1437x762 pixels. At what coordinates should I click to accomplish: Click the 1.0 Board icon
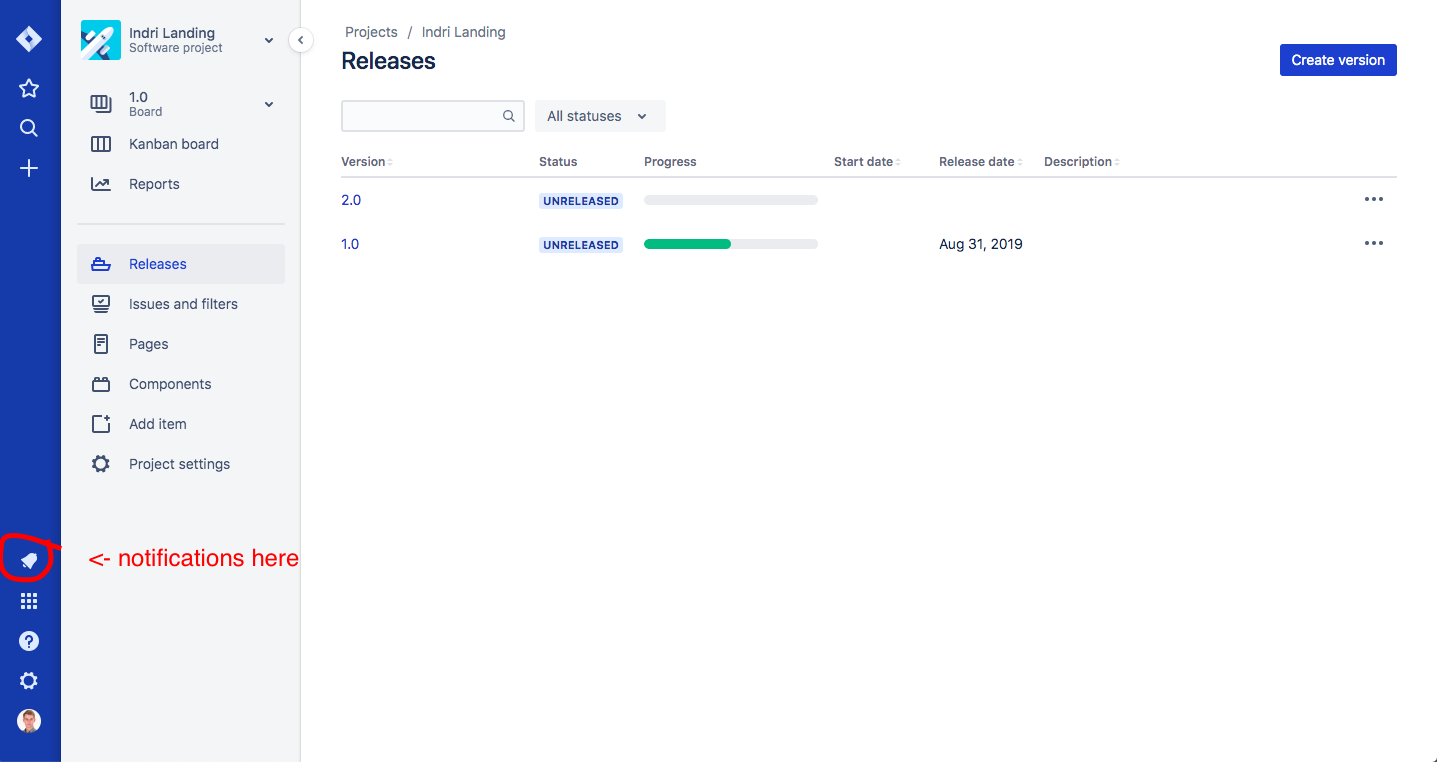coord(101,104)
